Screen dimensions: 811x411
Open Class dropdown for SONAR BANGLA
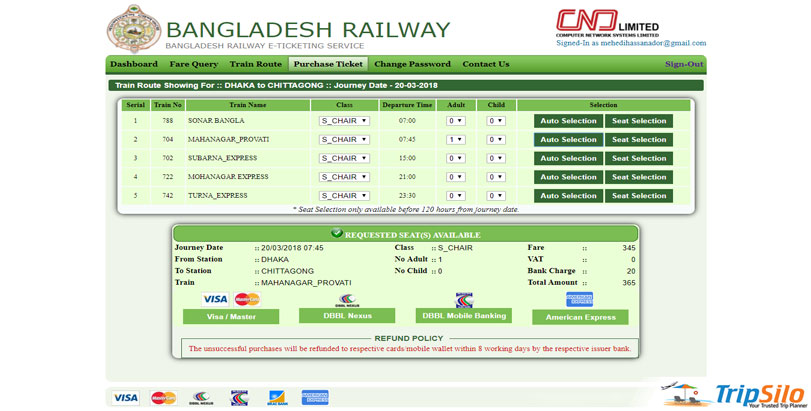coord(344,121)
